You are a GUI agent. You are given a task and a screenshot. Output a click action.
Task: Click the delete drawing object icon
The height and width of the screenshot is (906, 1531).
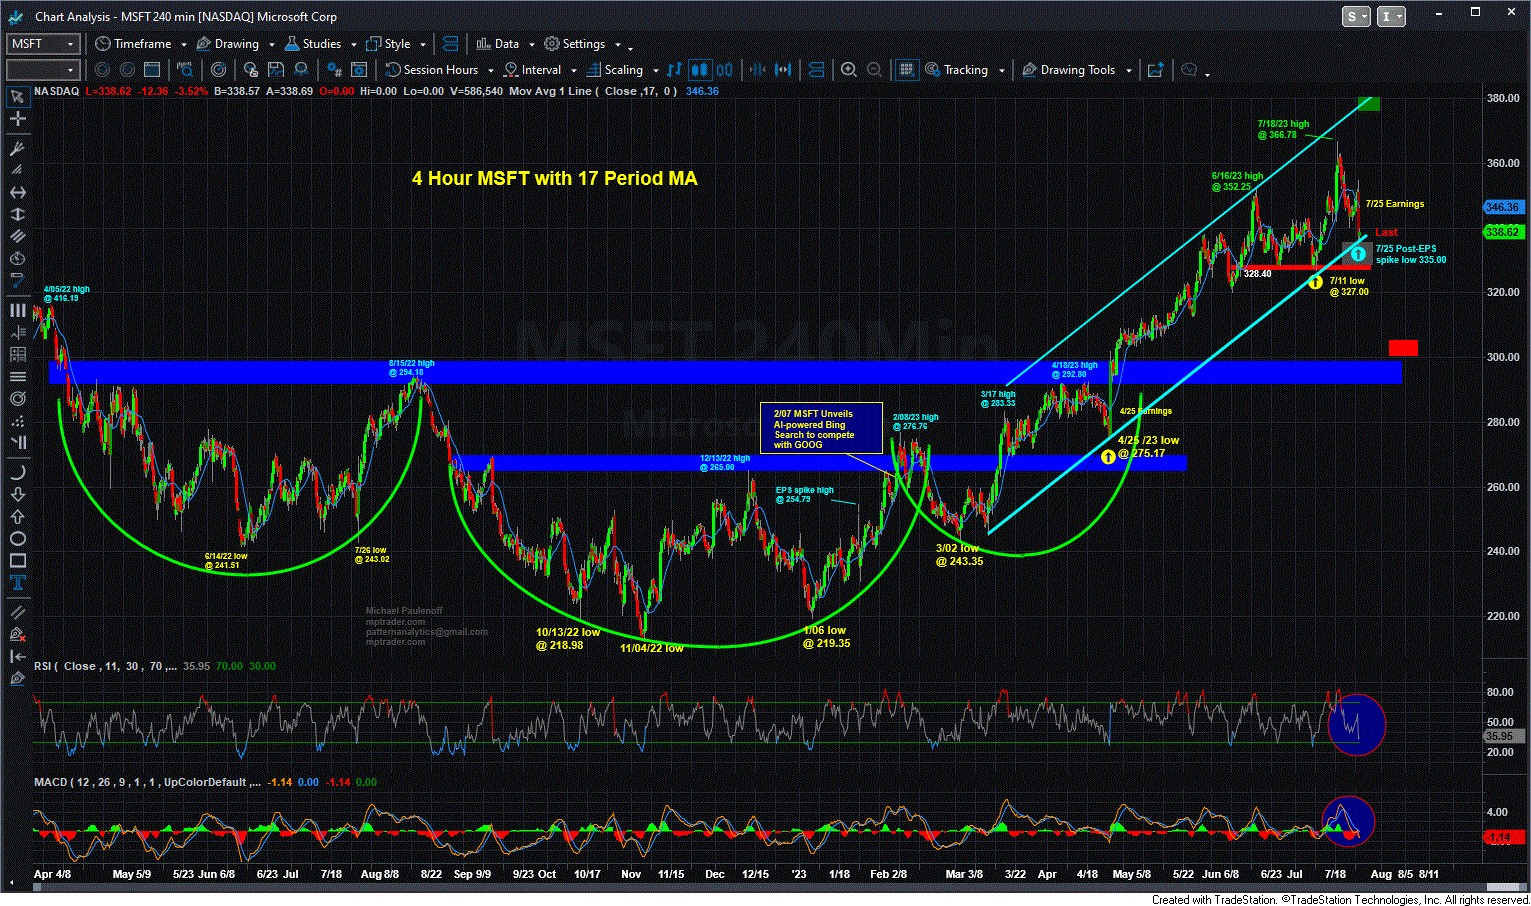tap(17, 634)
